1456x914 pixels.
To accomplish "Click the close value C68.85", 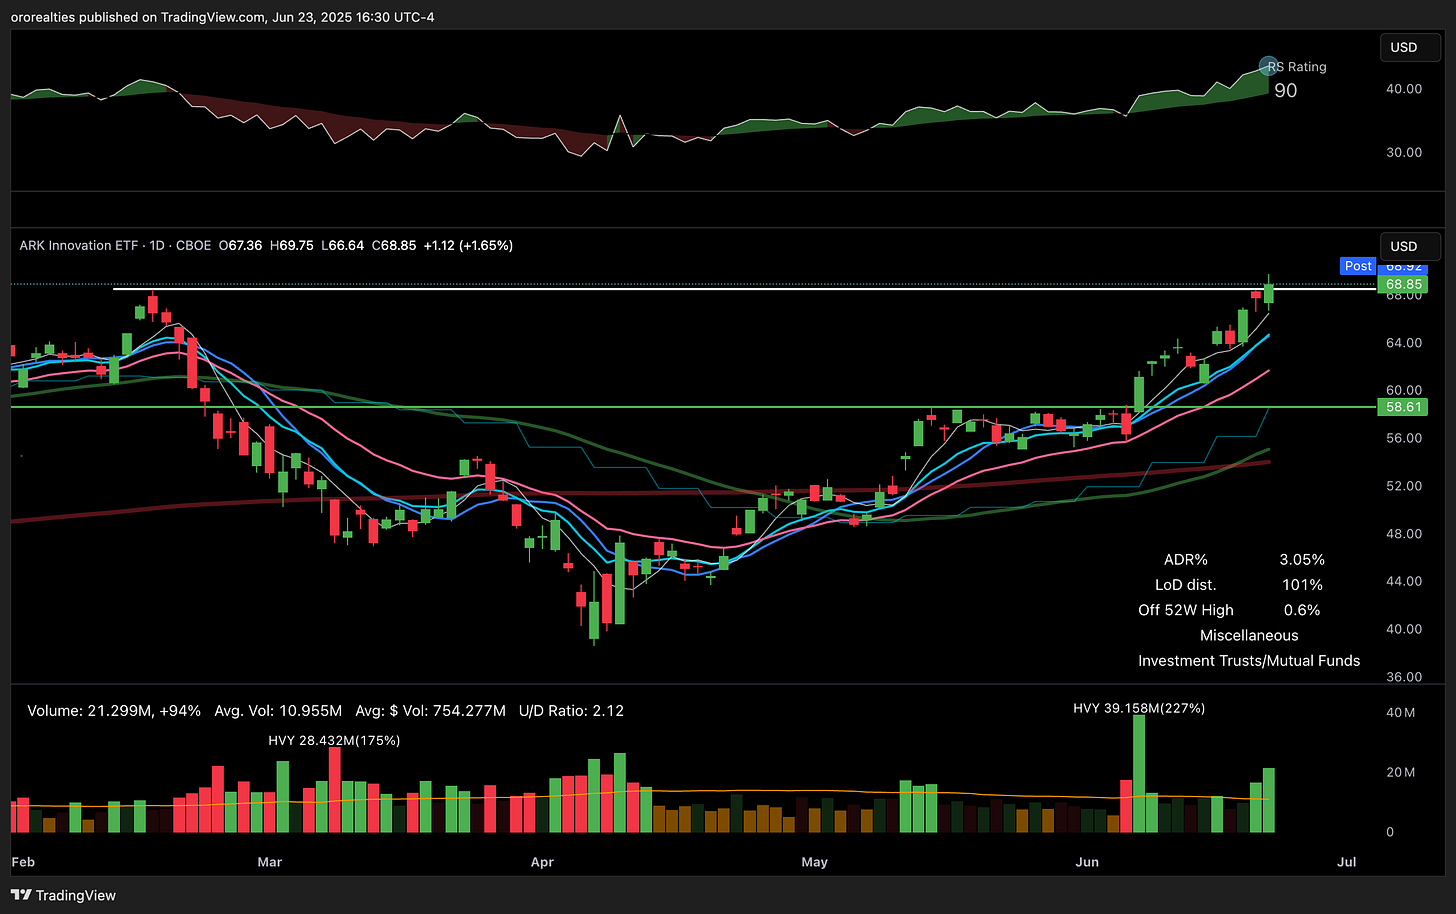I will click(394, 245).
